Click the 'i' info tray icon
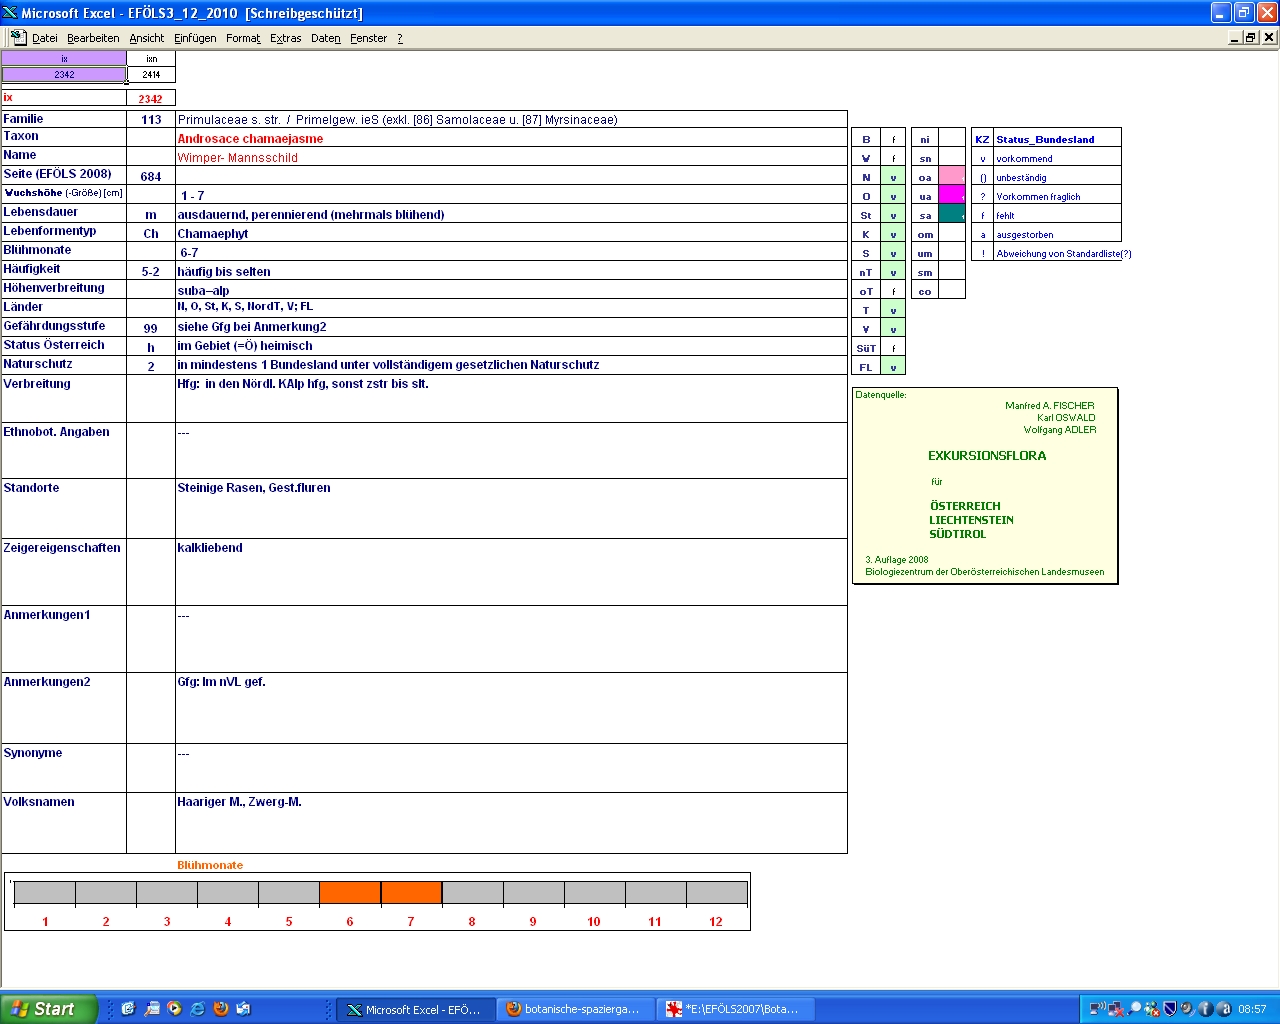The image size is (1280, 1024). tap(1205, 1009)
